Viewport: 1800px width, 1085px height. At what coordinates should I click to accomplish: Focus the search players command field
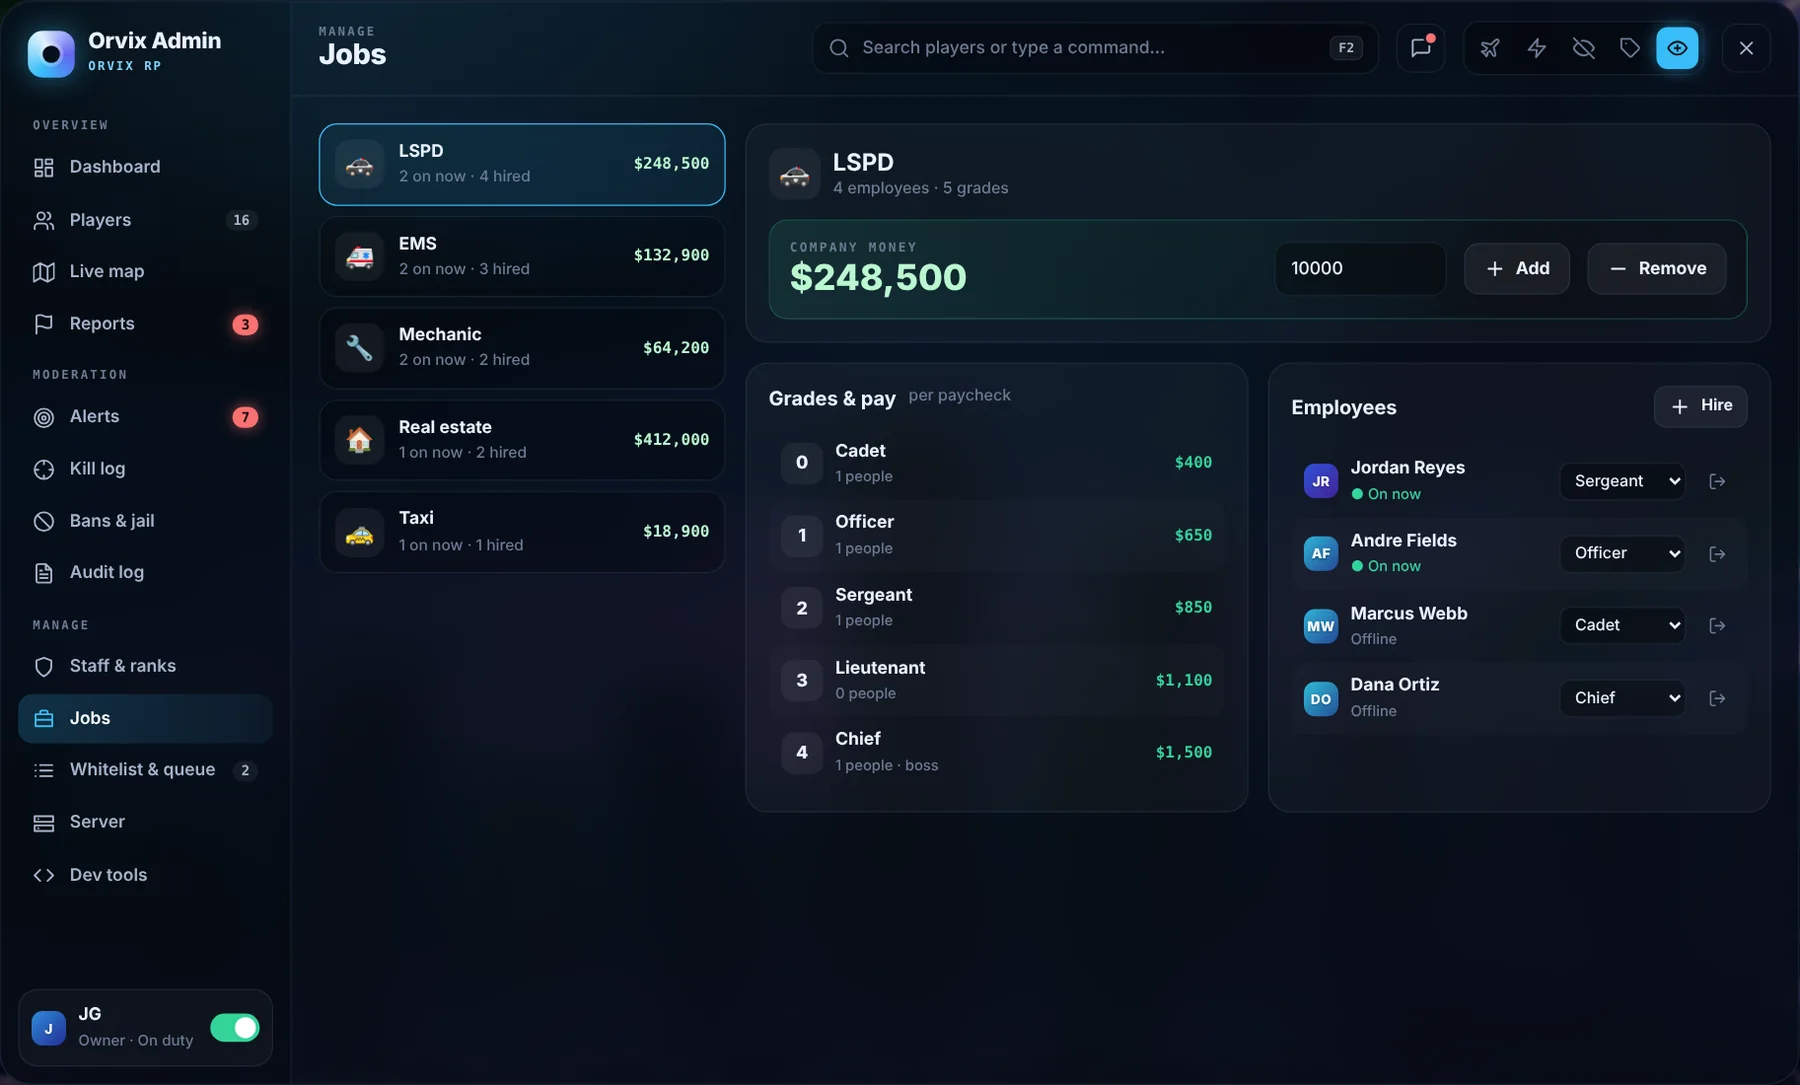pos(1095,48)
